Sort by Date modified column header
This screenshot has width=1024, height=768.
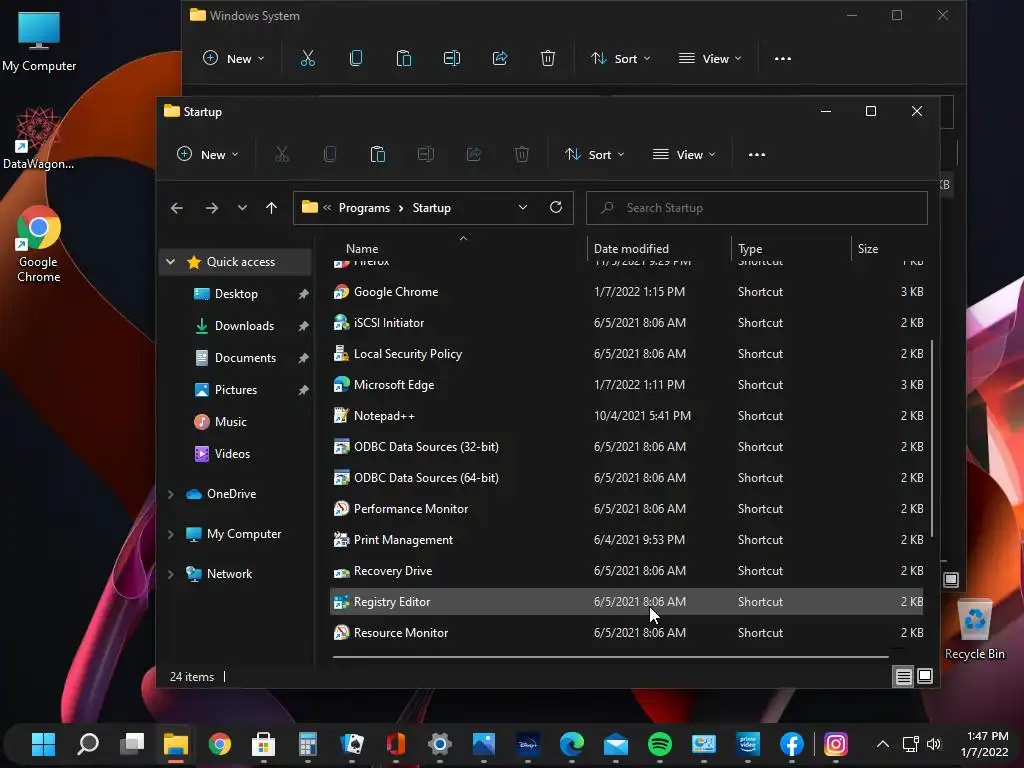[x=659, y=249]
